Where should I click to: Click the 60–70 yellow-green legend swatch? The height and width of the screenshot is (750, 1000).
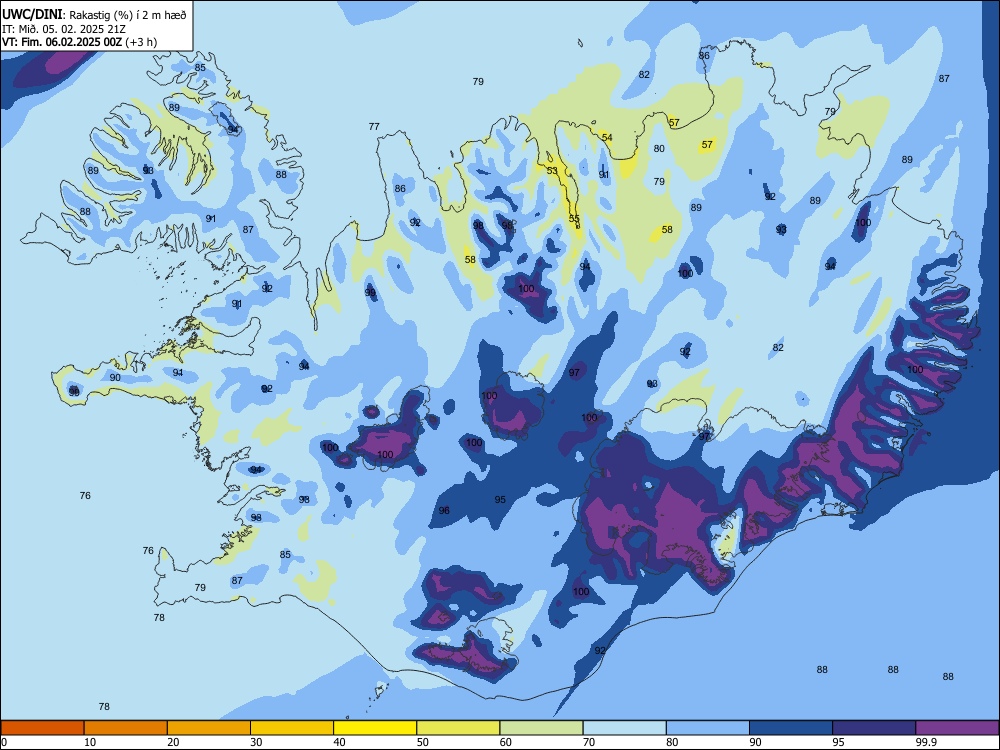541,728
